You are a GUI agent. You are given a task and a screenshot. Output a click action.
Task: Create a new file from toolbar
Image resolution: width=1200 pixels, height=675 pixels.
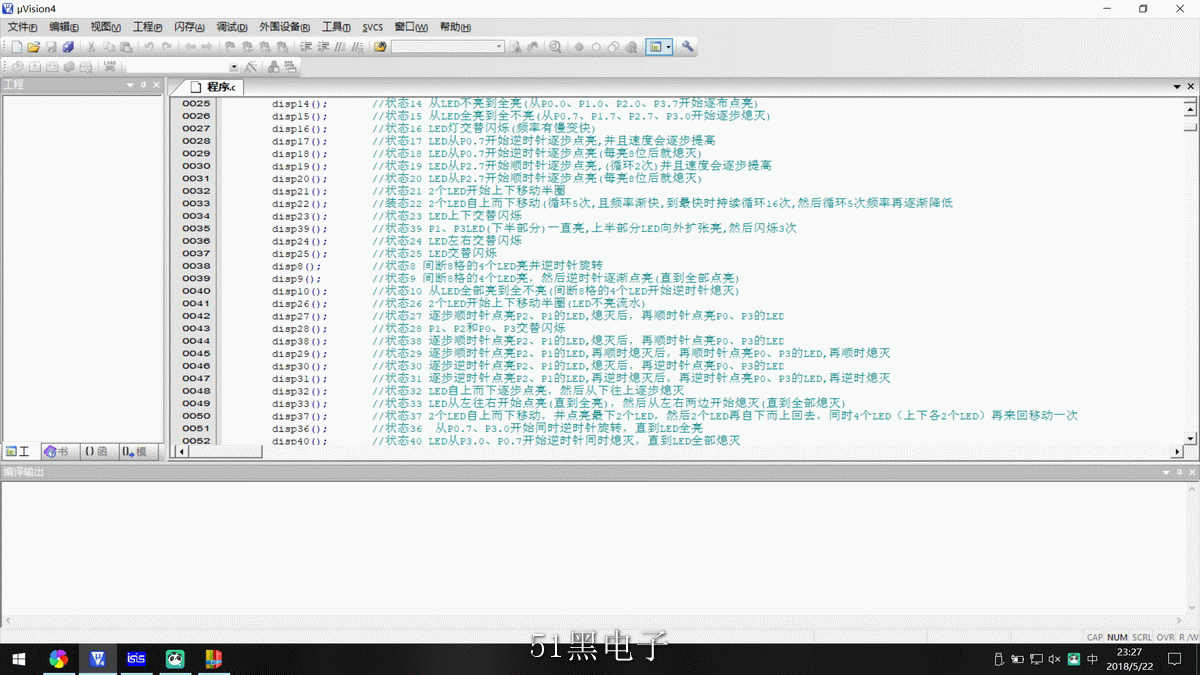click(16, 47)
